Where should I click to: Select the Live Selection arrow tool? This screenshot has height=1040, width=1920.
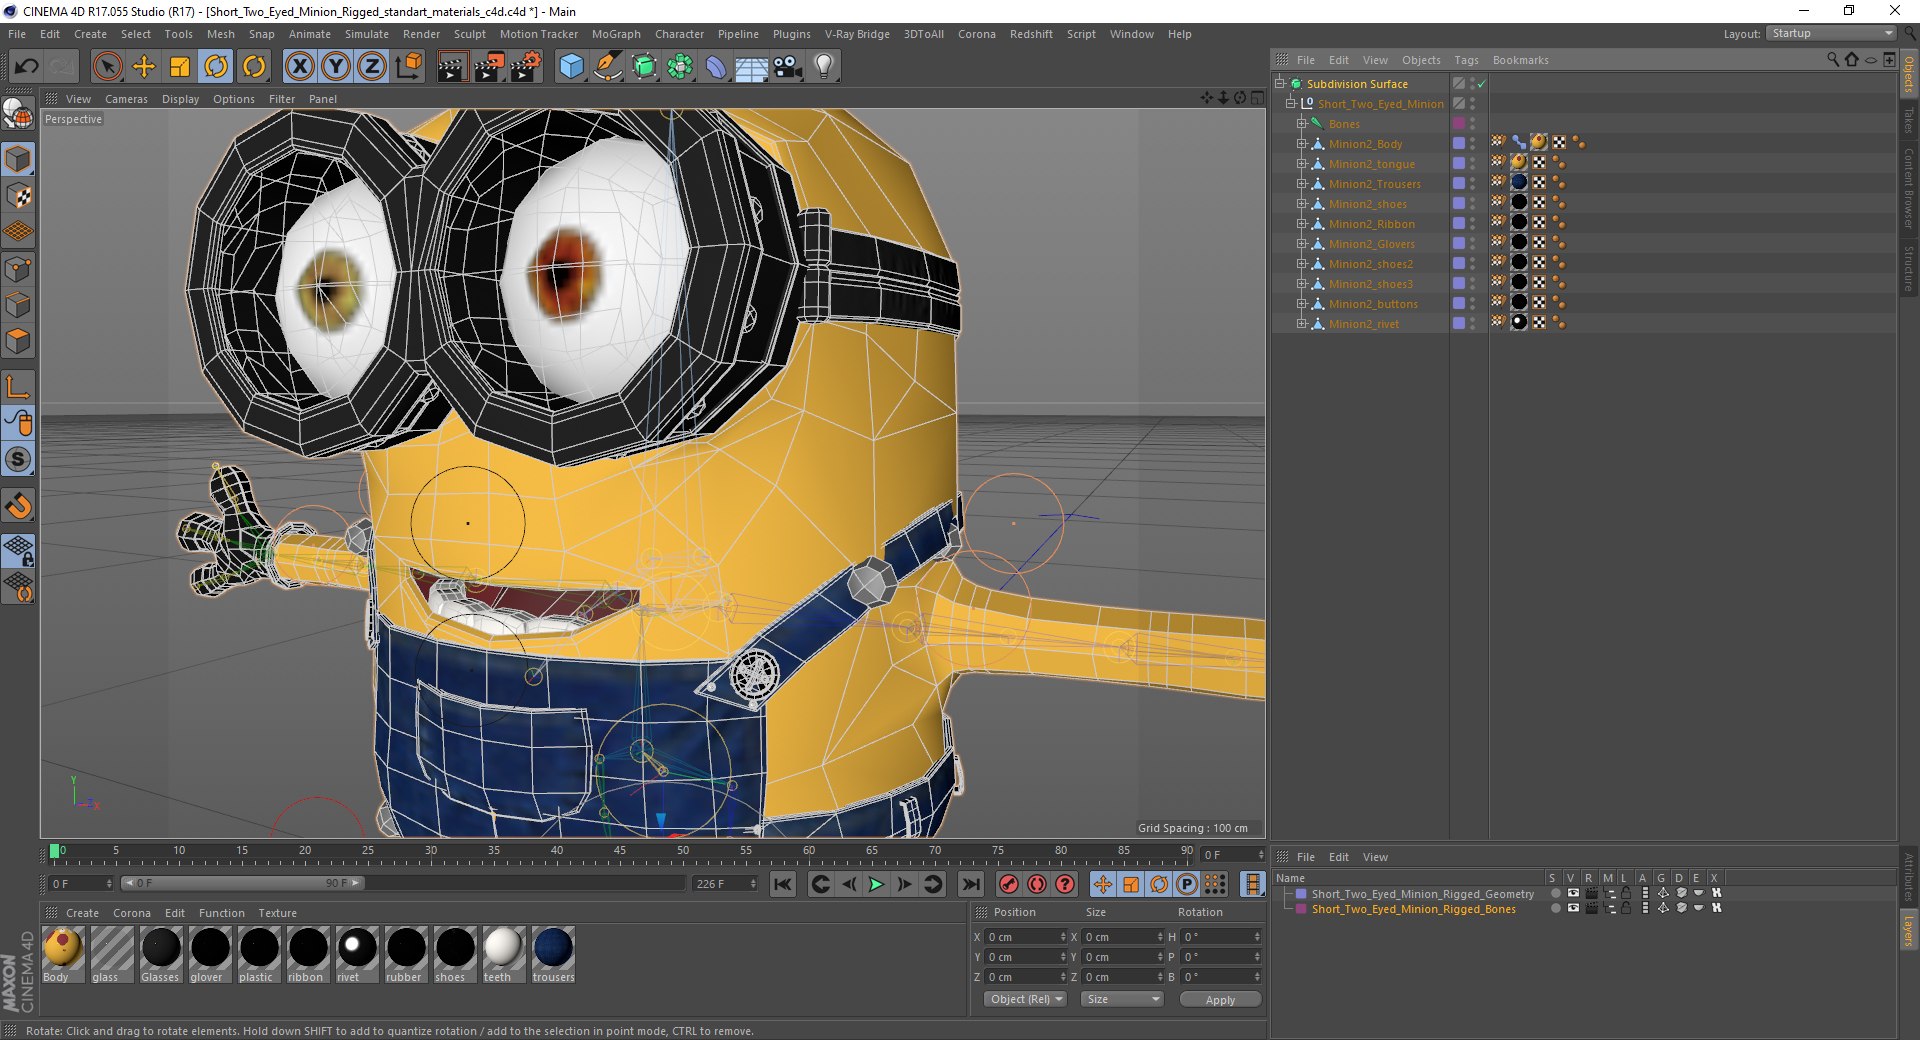tap(107, 67)
